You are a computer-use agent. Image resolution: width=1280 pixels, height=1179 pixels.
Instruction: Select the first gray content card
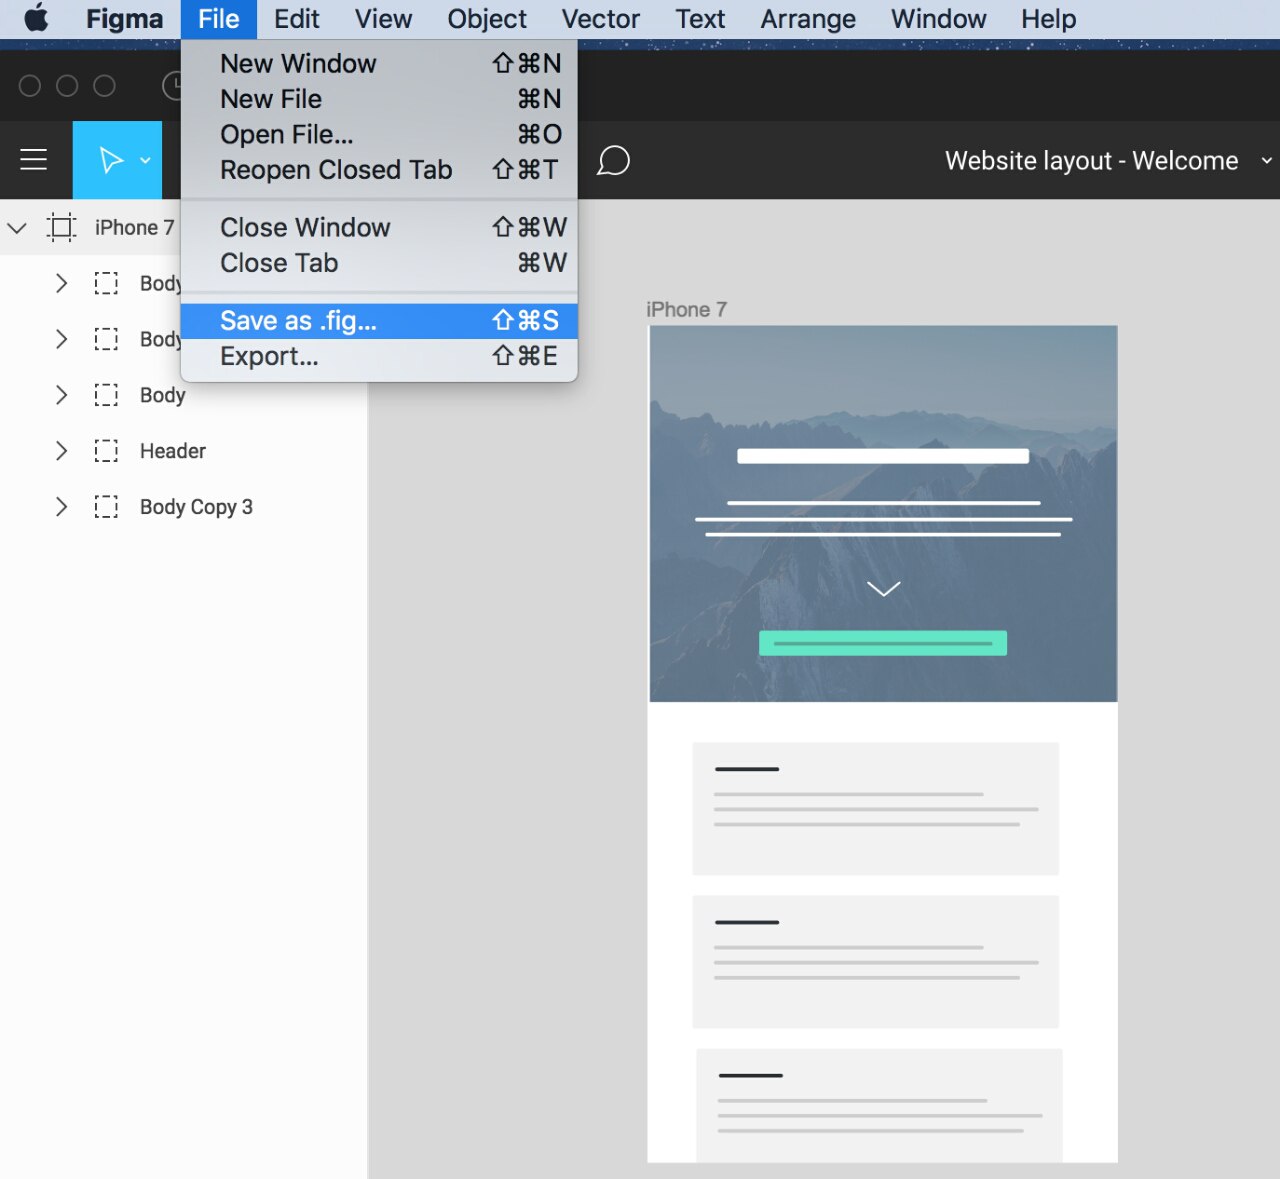[876, 809]
